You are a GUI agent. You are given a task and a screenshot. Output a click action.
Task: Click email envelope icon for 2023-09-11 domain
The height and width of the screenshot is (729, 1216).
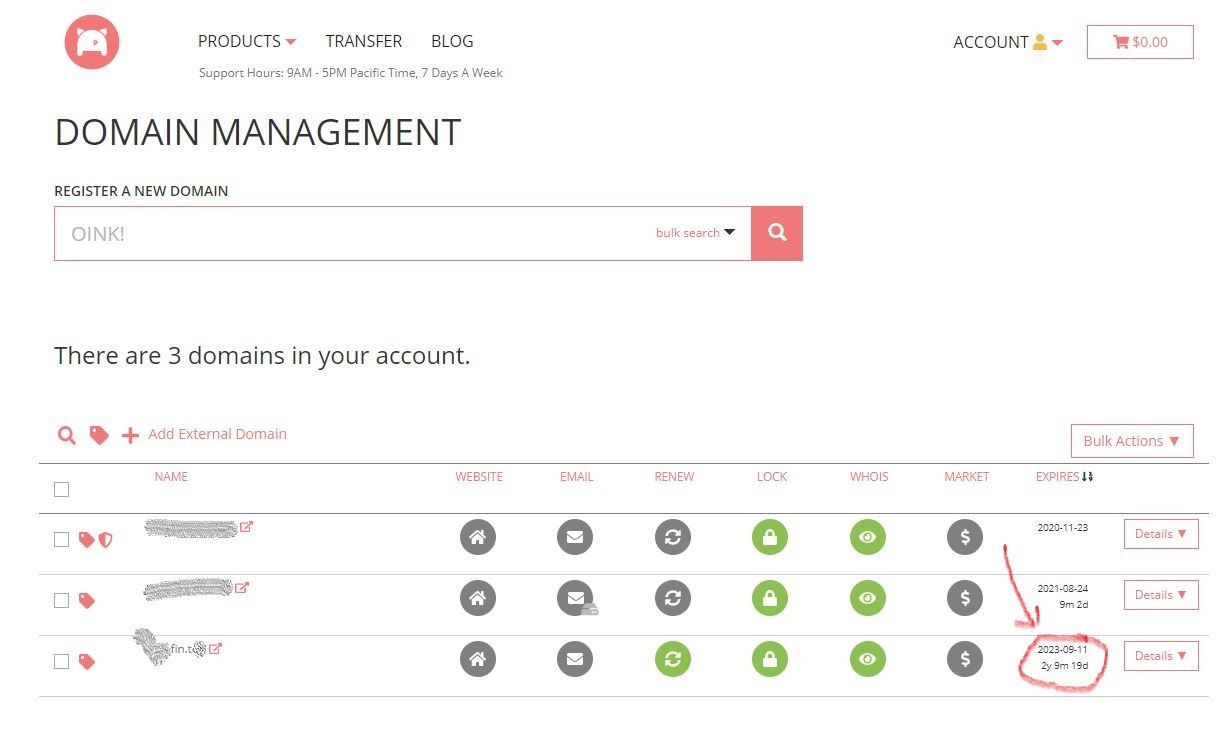pos(575,660)
